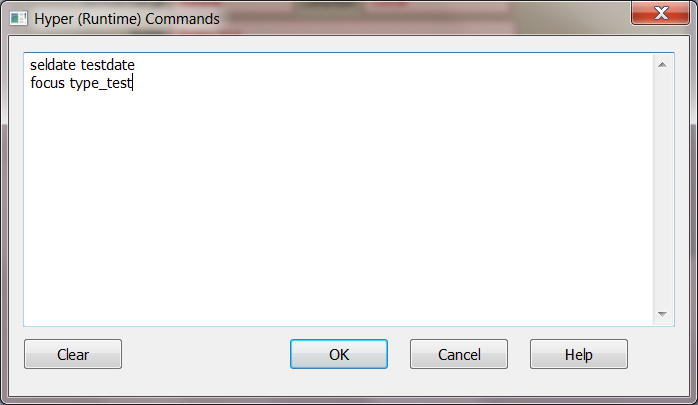
Task: Open Help for runtime commands
Action: tap(579, 354)
